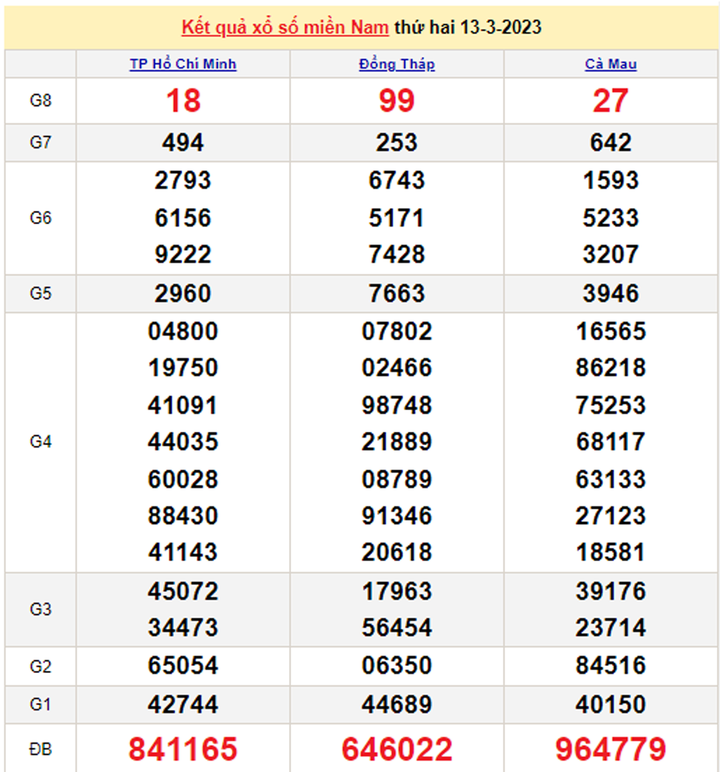Click G7 number 642
The image size is (720, 772).
pos(611,143)
